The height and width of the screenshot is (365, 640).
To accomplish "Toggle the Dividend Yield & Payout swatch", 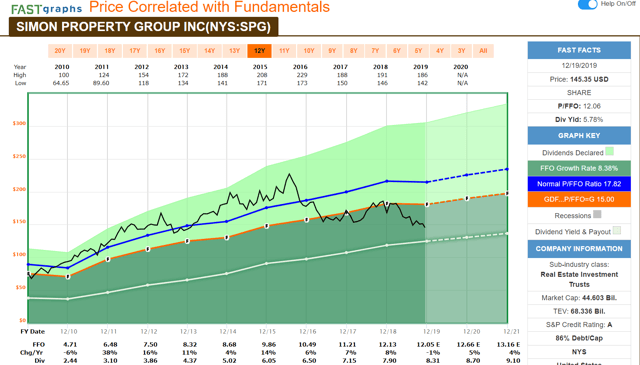I will coord(617,231).
